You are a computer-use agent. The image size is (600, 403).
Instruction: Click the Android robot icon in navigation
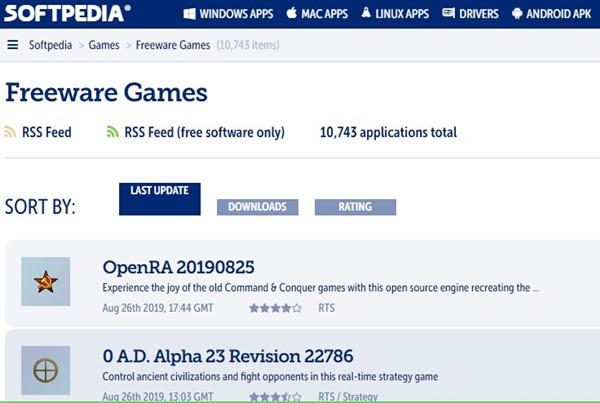[x=517, y=14]
